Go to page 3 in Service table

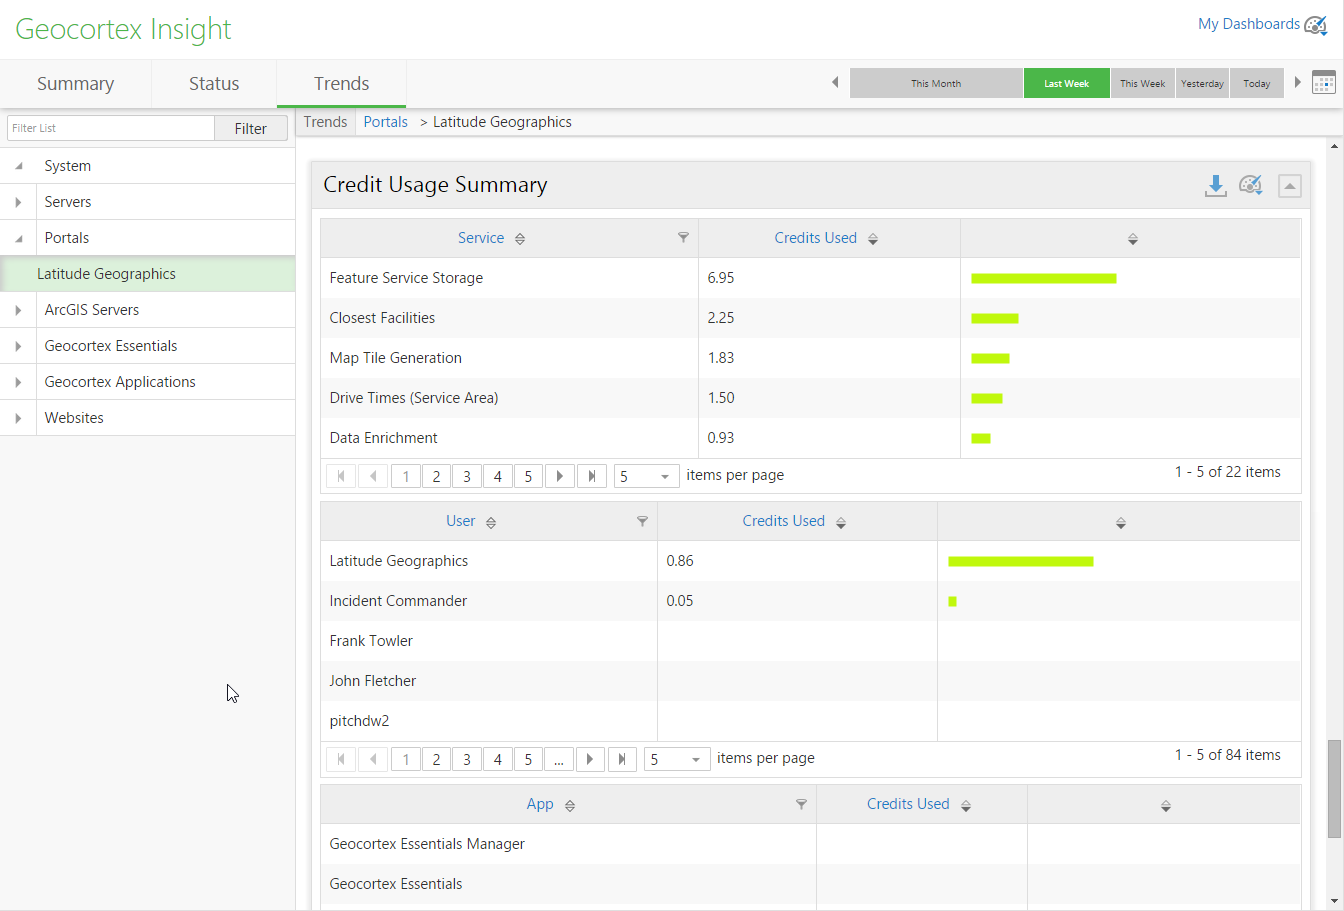coord(467,476)
